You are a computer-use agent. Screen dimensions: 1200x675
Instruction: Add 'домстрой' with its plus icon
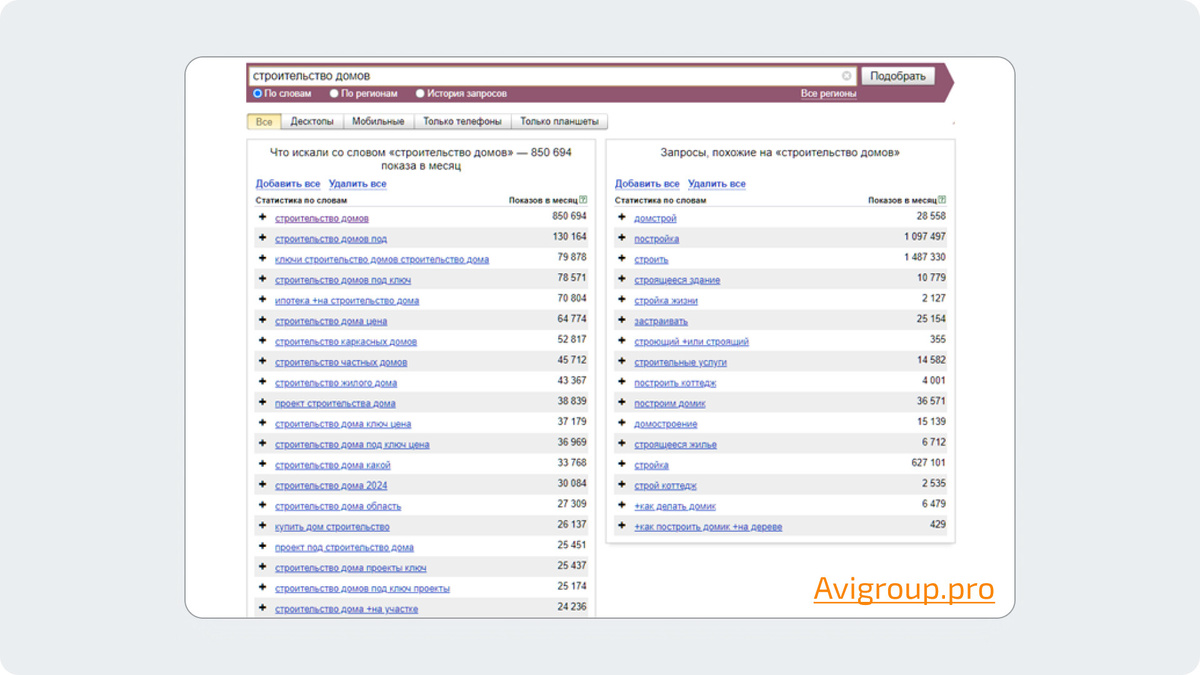click(x=622, y=217)
